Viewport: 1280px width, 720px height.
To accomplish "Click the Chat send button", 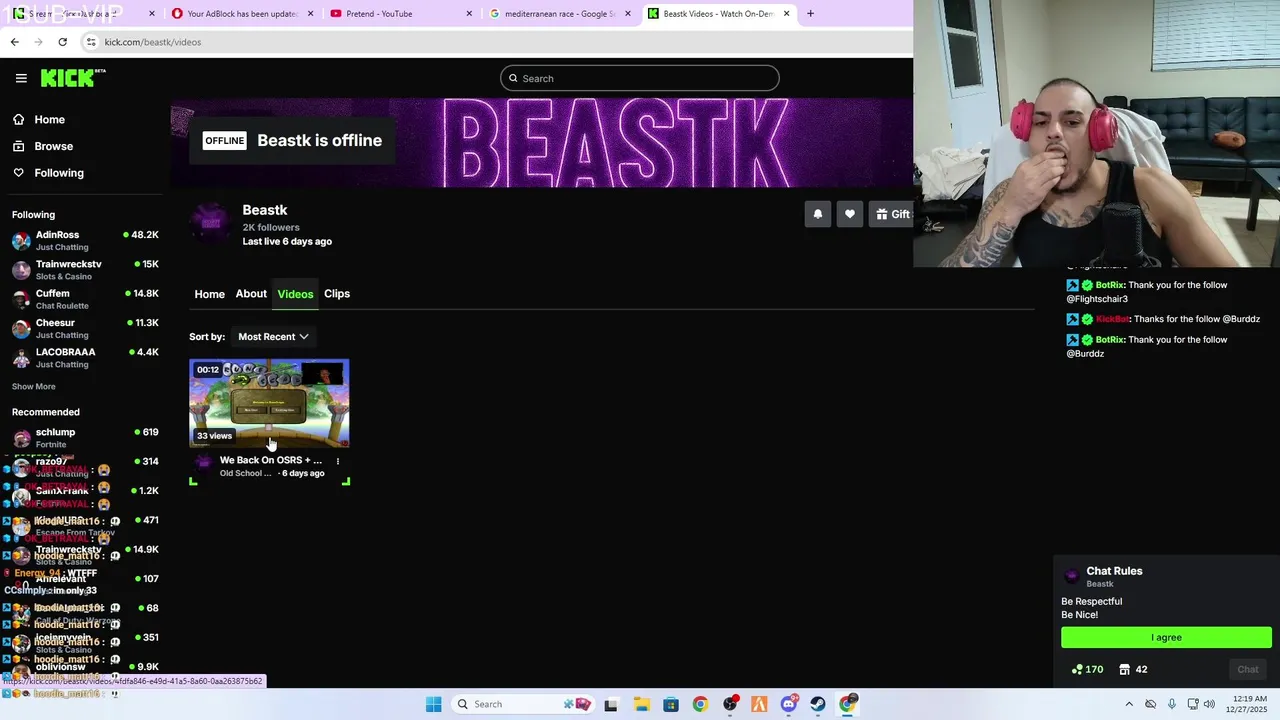I will point(1247,670).
